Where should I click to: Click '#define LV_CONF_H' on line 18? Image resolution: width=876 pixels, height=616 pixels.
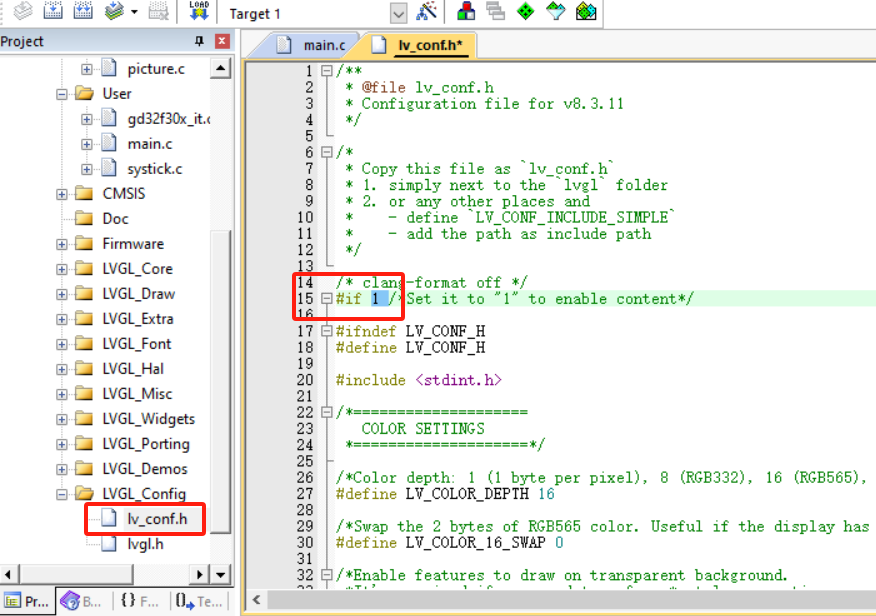[411, 347]
